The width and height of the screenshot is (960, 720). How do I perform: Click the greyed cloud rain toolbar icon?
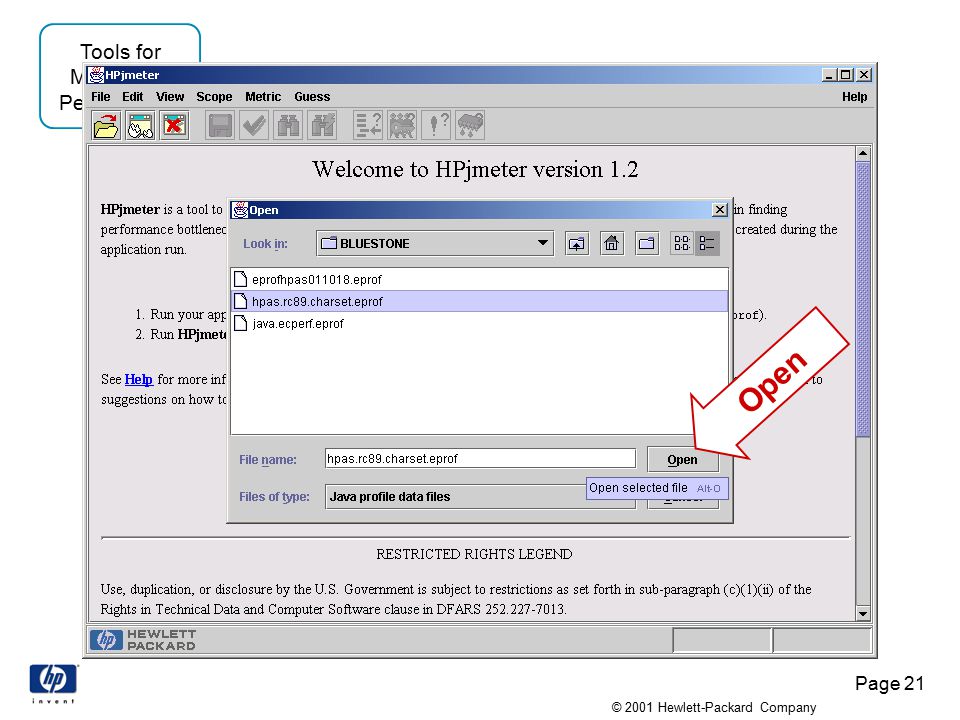470,126
